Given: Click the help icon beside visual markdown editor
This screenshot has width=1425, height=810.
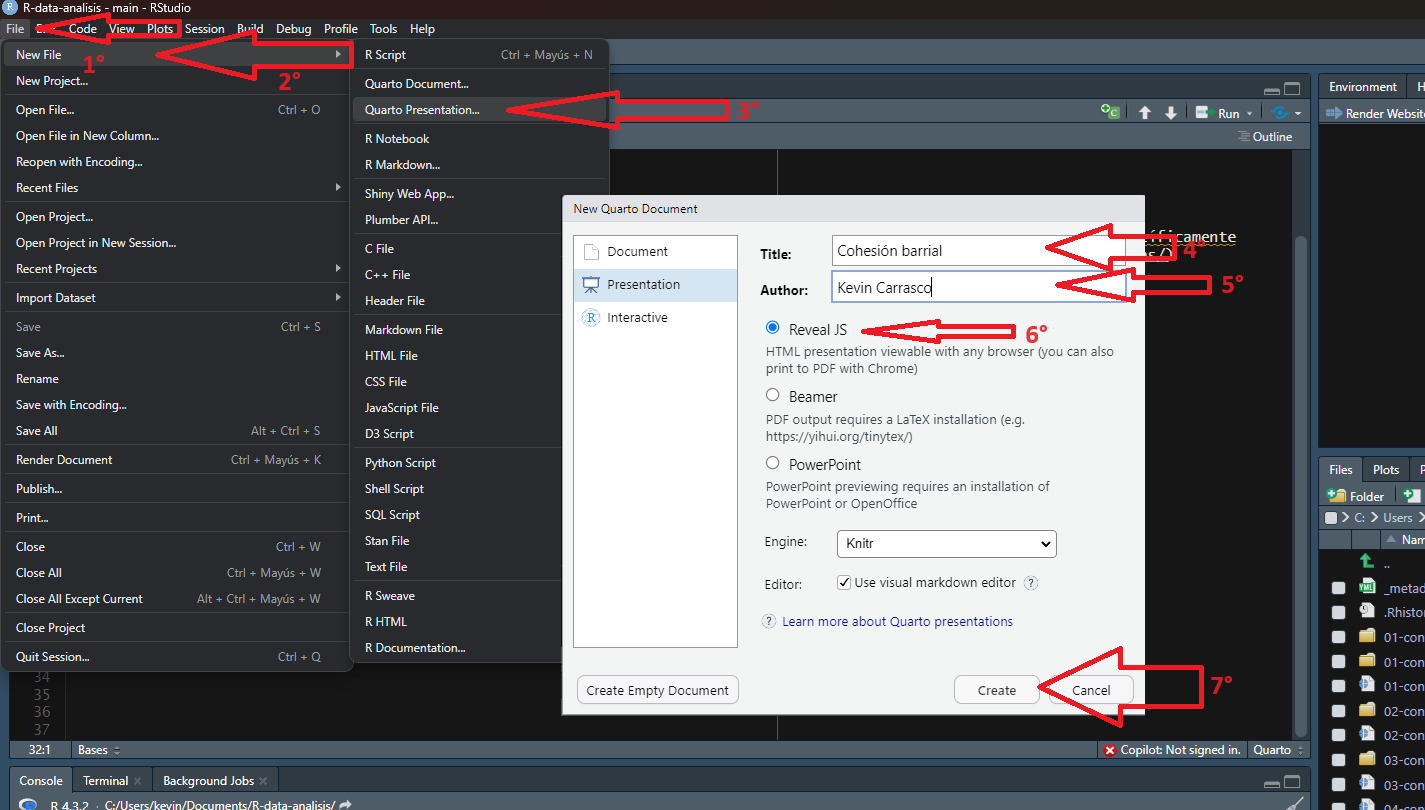Looking at the screenshot, I should [x=1031, y=583].
